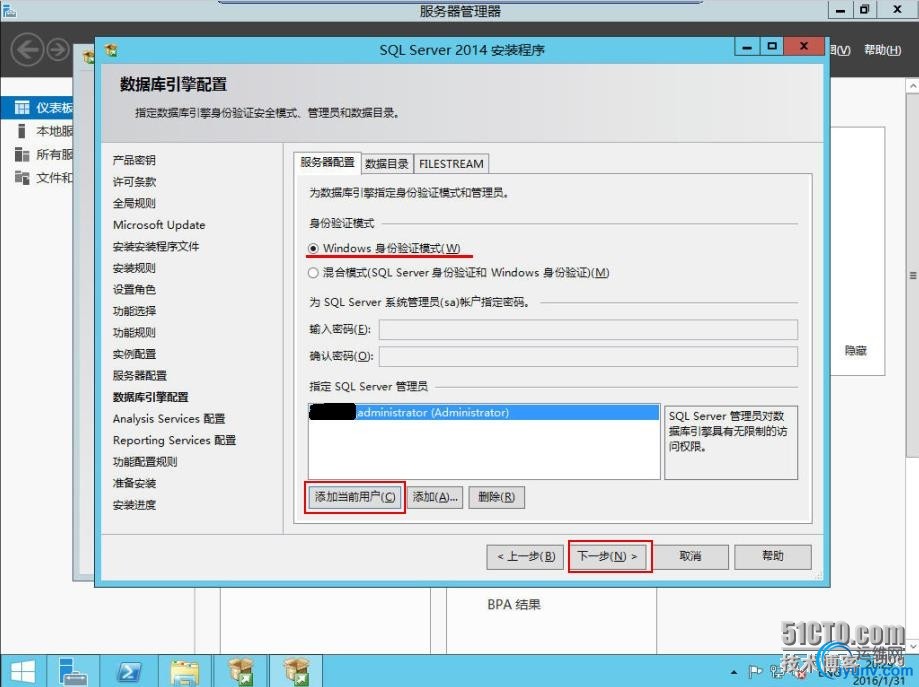This screenshot has height=687, width=919.
Task: Click the 准备安装 step
Action: [x=134, y=483]
